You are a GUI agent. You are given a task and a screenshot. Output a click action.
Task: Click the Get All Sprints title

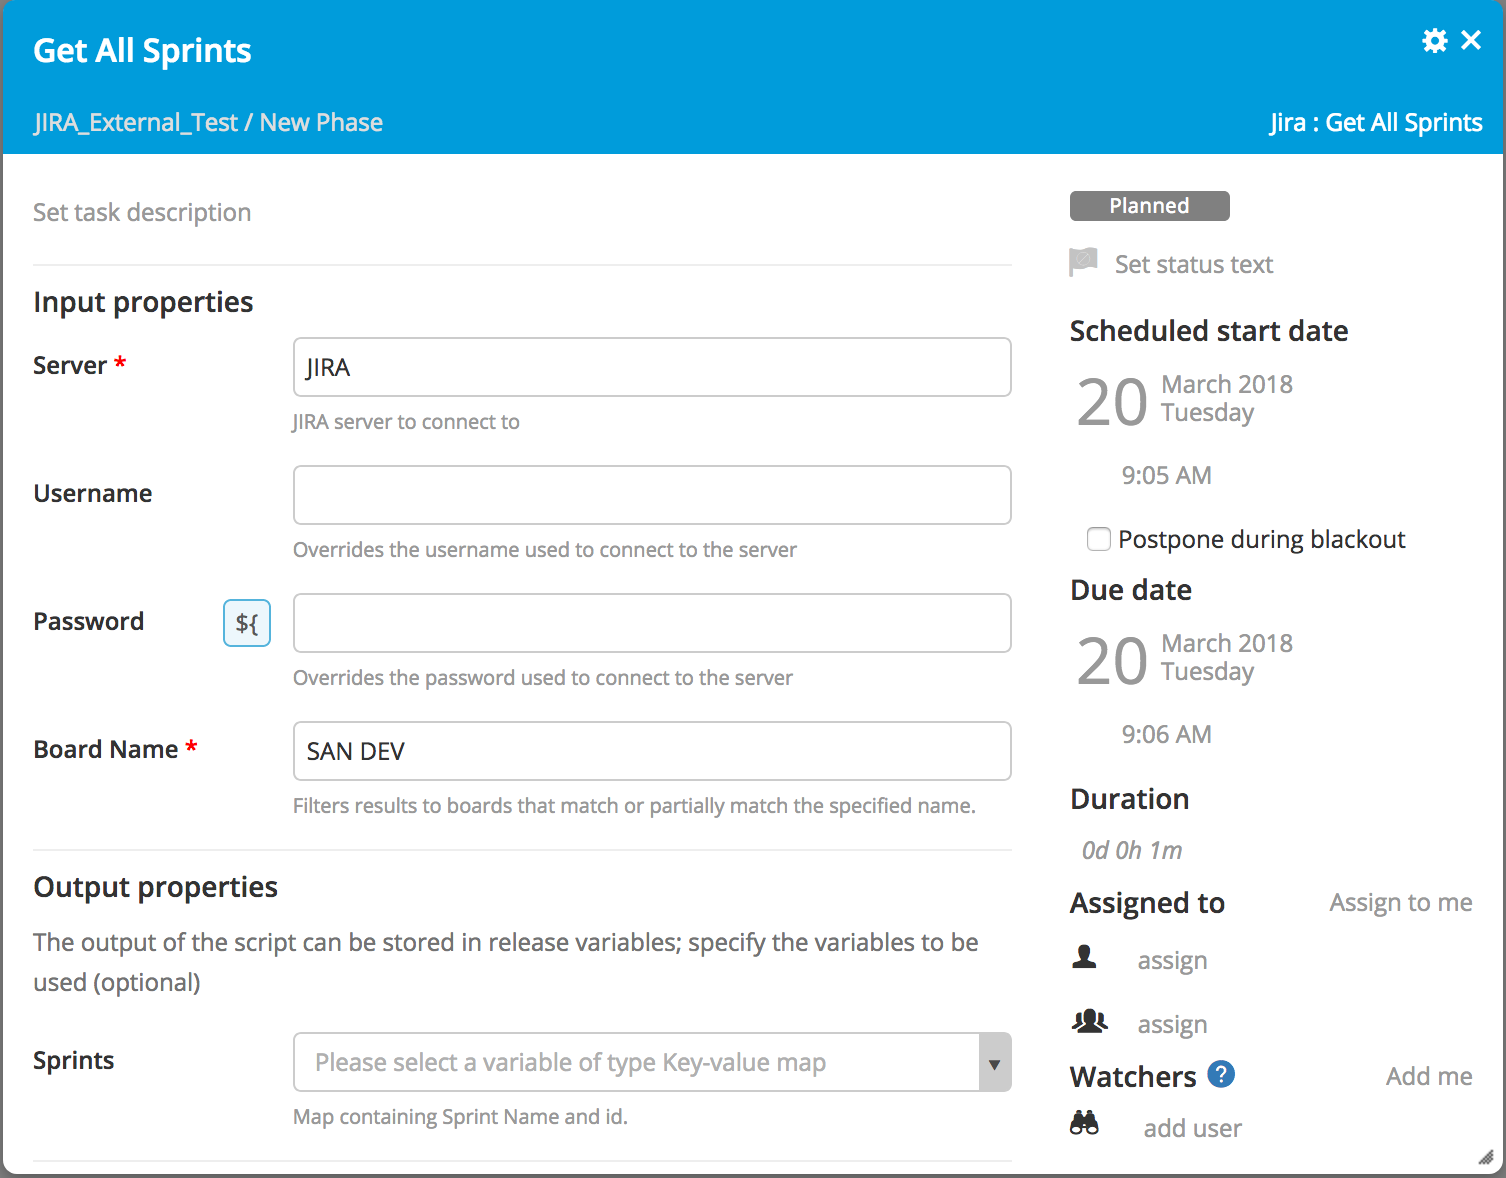pyautogui.click(x=142, y=51)
